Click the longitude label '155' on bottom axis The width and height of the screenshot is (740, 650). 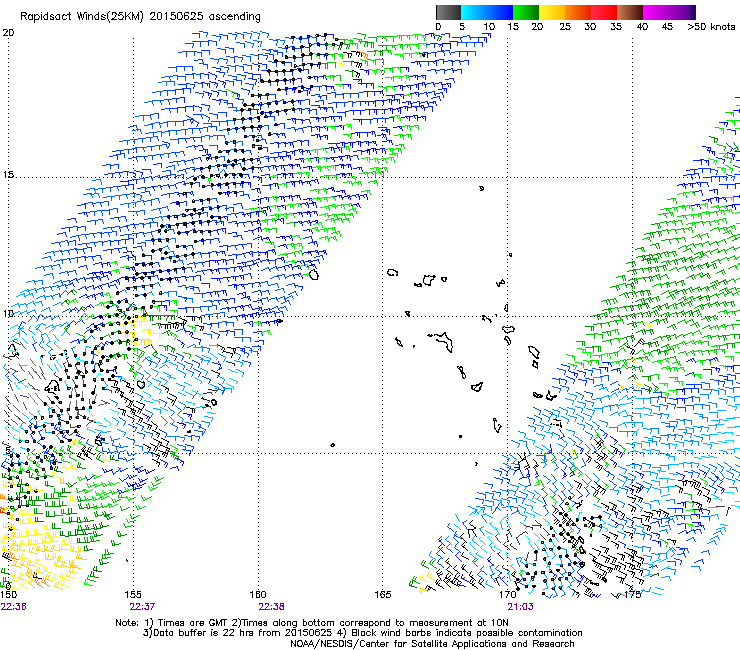(133, 594)
